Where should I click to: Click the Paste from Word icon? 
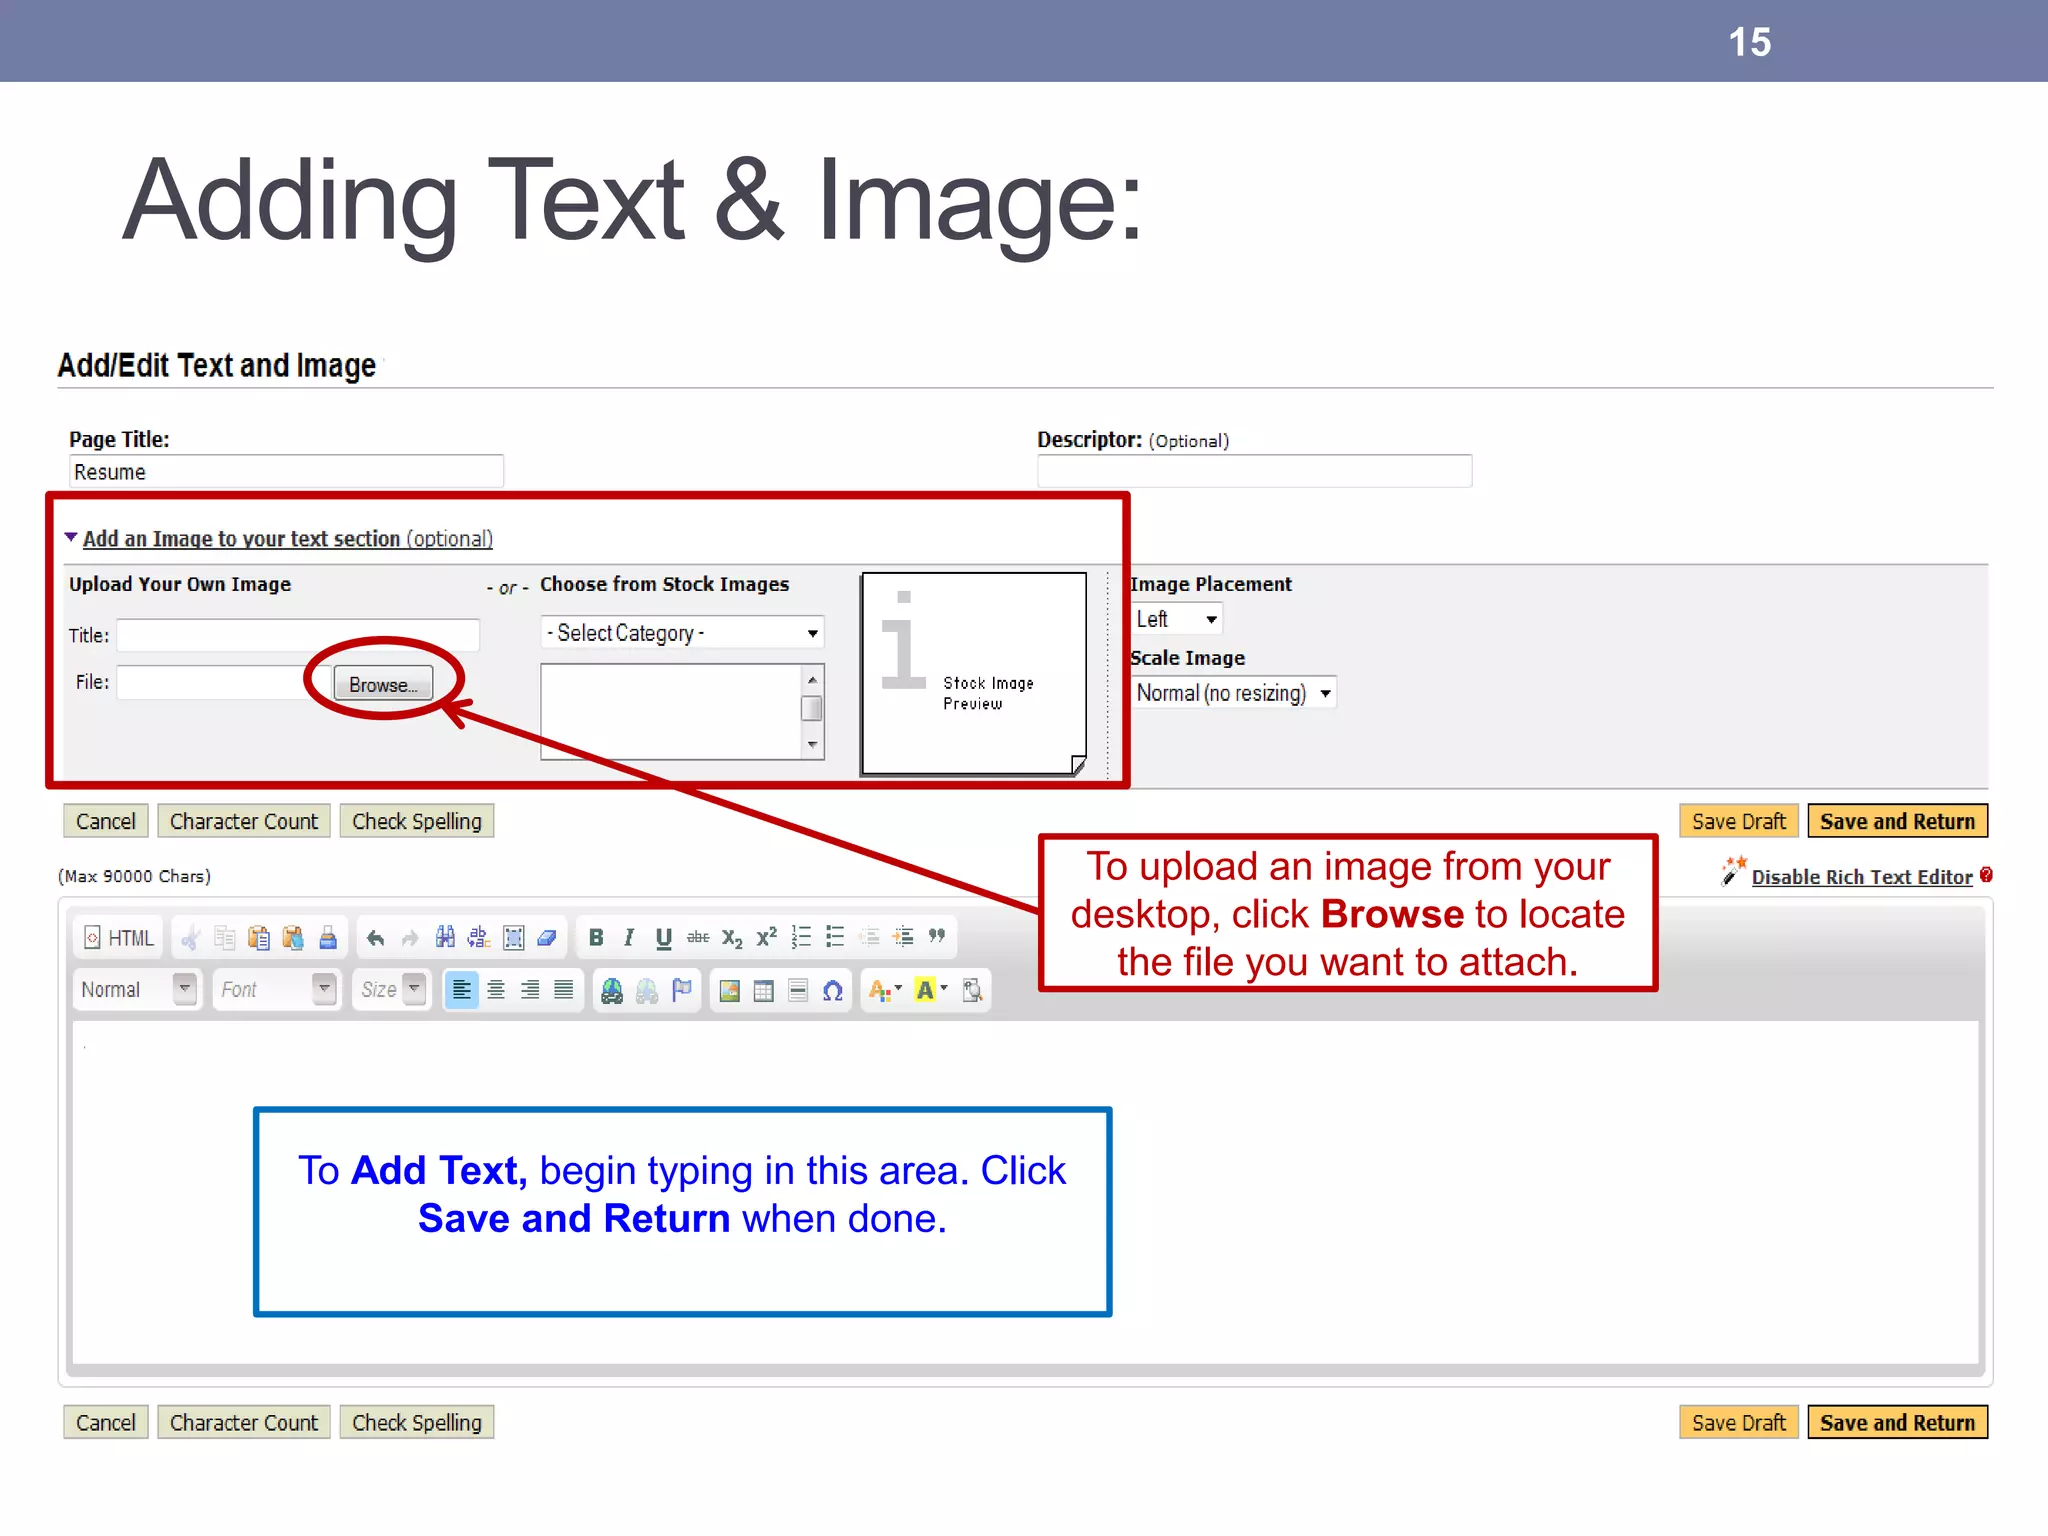[x=293, y=938]
